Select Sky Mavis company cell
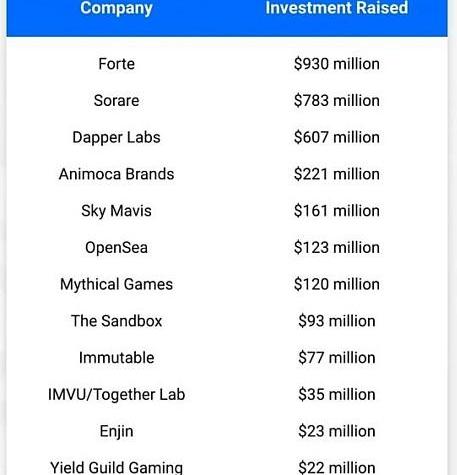The width and height of the screenshot is (457, 475). (116, 211)
